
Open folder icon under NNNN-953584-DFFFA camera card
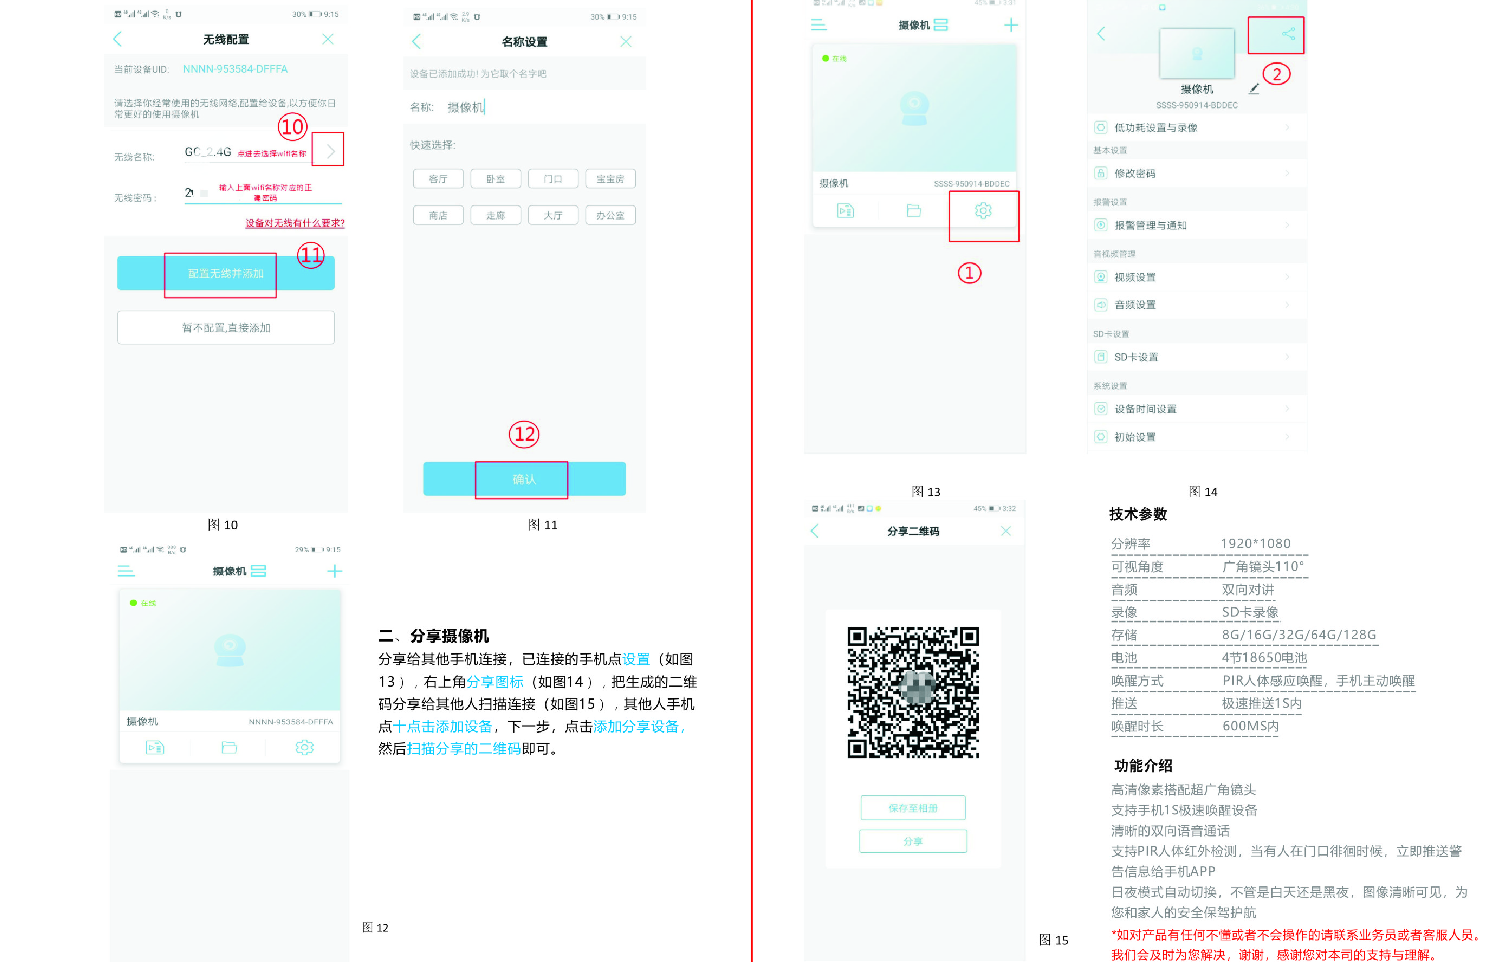coord(229,747)
